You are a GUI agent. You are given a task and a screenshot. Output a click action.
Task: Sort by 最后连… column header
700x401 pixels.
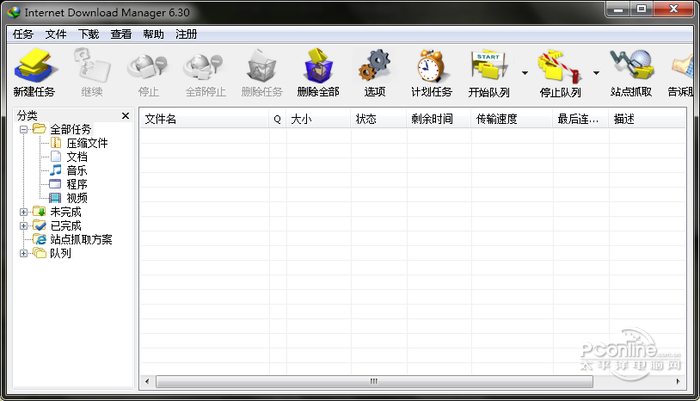[x=581, y=119]
